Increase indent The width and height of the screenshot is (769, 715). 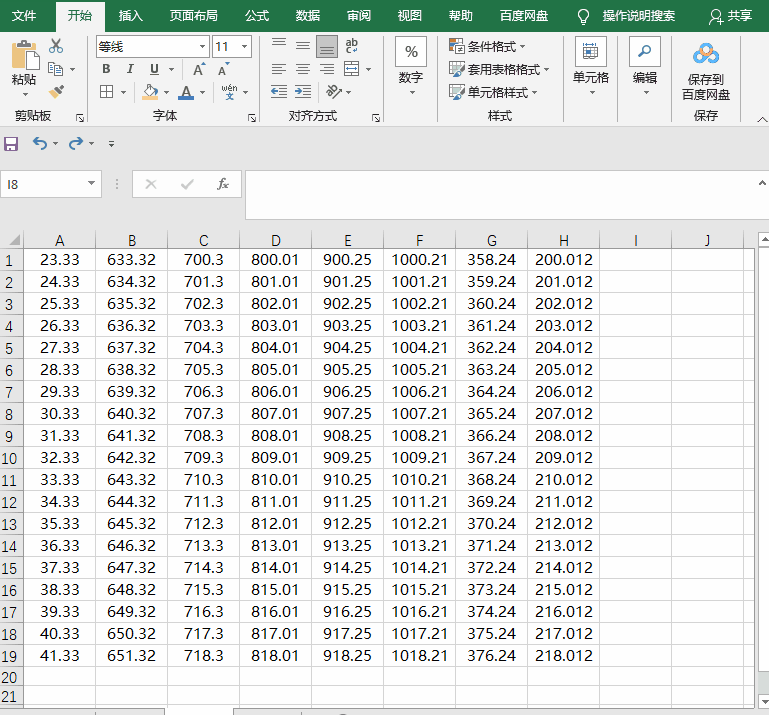pyautogui.click(x=303, y=92)
